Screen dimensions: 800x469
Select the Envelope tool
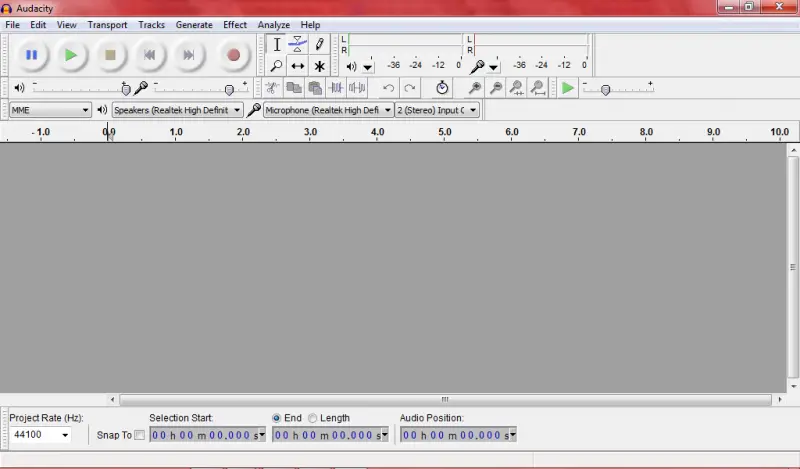pyautogui.click(x=297, y=44)
